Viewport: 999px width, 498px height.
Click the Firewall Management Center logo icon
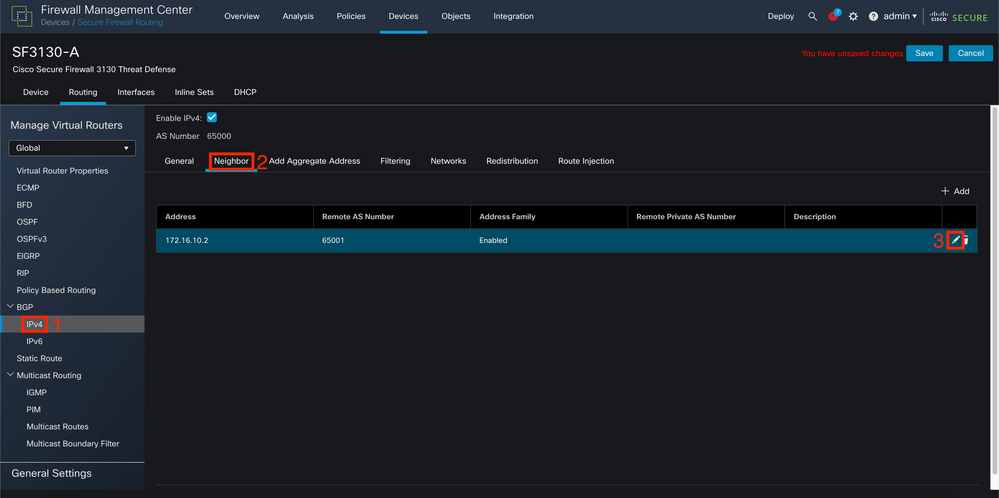coord(22,16)
